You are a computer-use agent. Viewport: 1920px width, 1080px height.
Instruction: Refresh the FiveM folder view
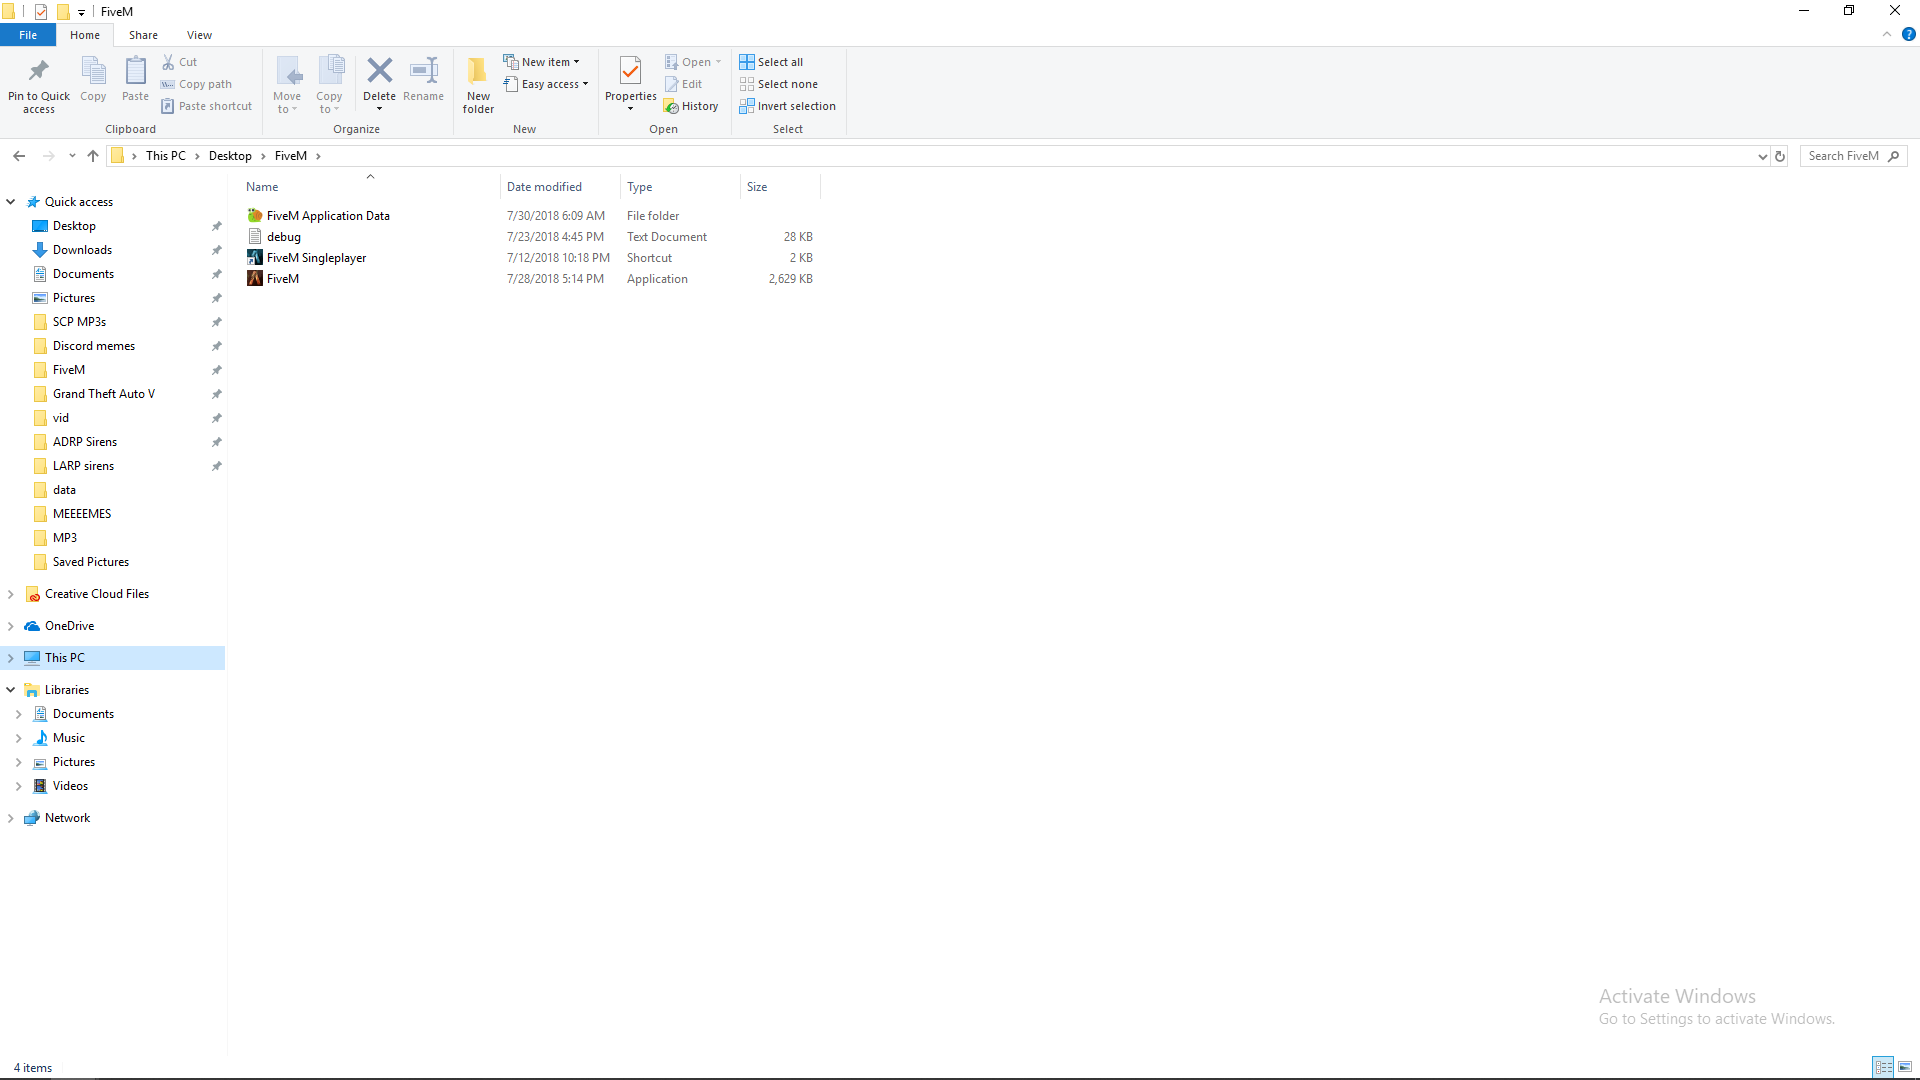pyautogui.click(x=1780, y=156)
